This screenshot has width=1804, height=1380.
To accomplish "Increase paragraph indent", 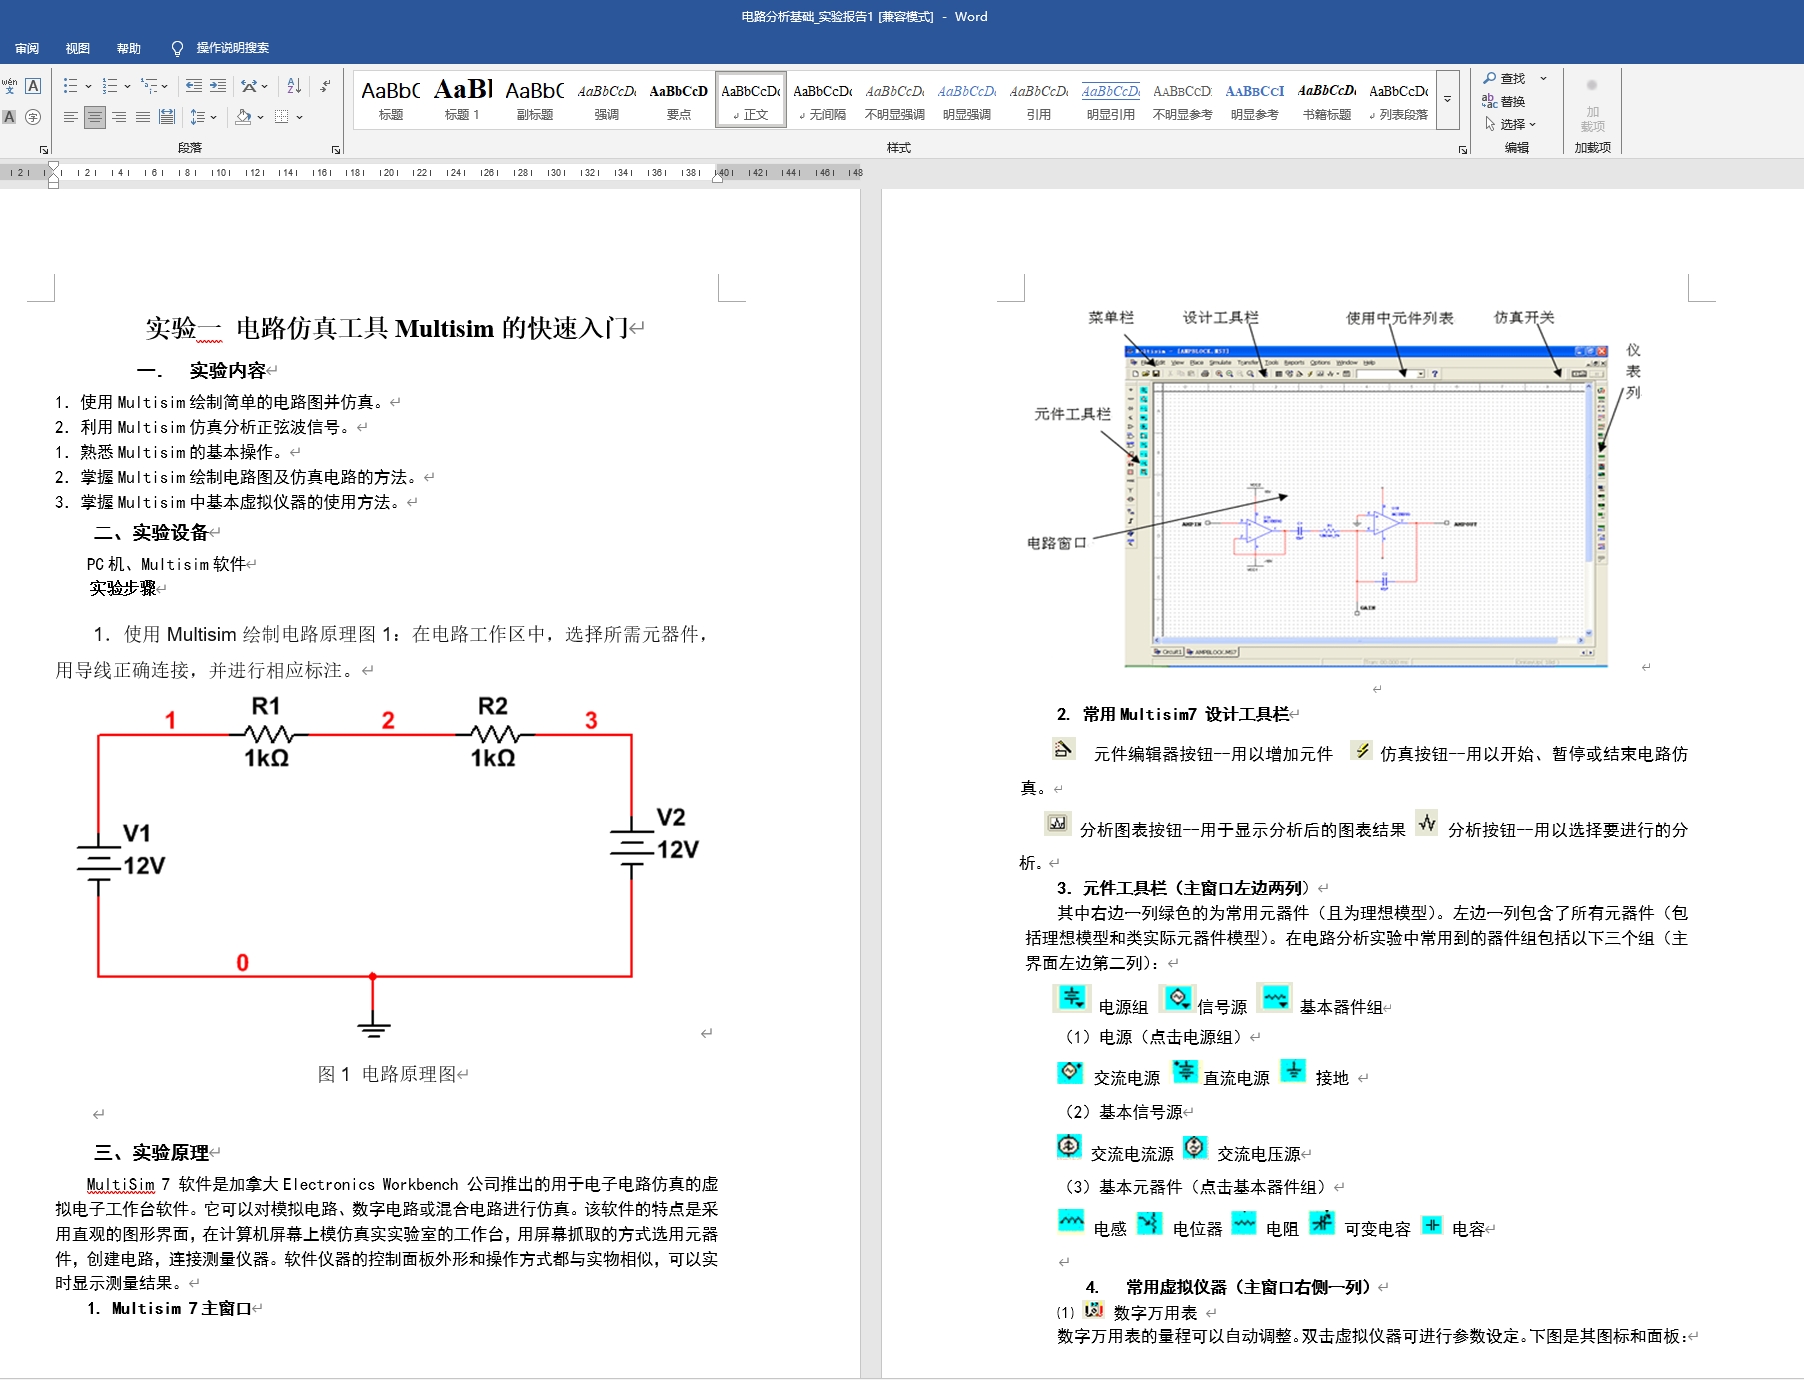I will click(218, 86).
